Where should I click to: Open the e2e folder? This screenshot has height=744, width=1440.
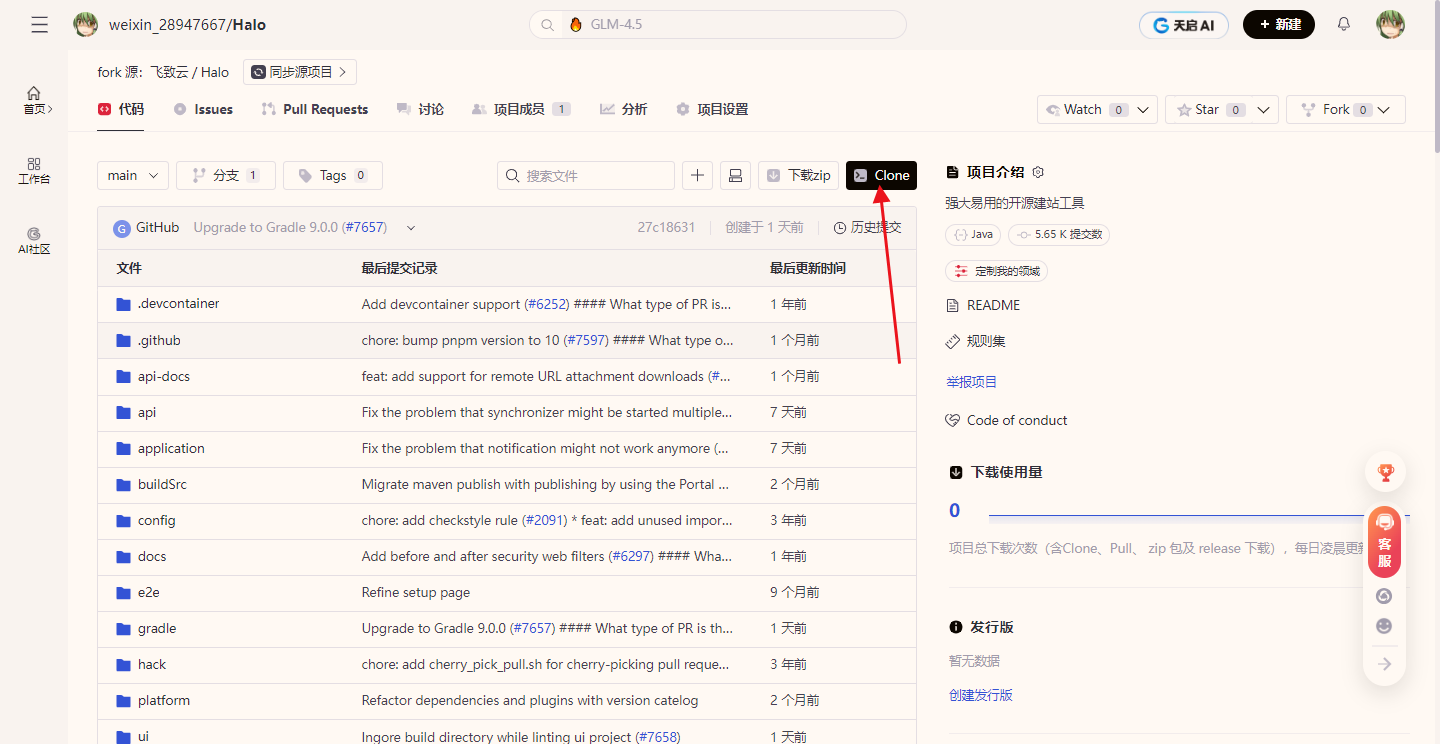click(x=148, y=592)
